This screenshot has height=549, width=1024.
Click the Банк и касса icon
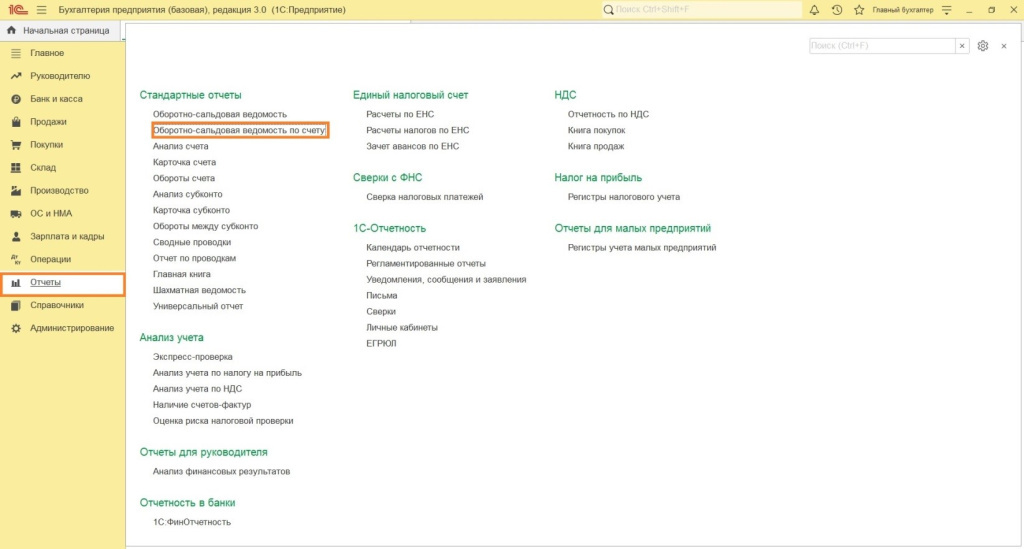pos(16,99)
